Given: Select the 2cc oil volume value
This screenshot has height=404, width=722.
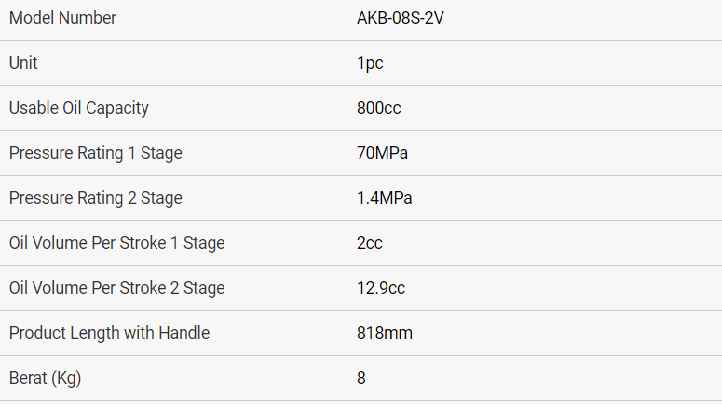Looking at the screenshot, I should (370, 243).
